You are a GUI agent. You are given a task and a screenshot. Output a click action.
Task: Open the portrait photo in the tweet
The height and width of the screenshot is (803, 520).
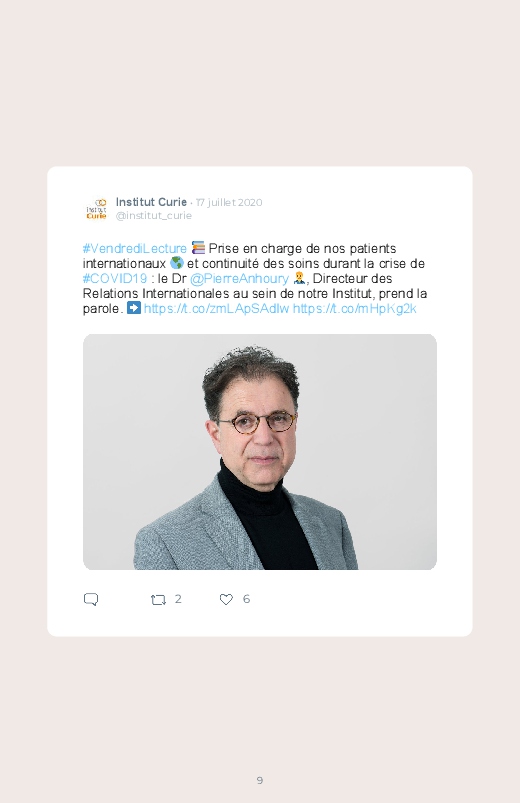tap(260, 452)
